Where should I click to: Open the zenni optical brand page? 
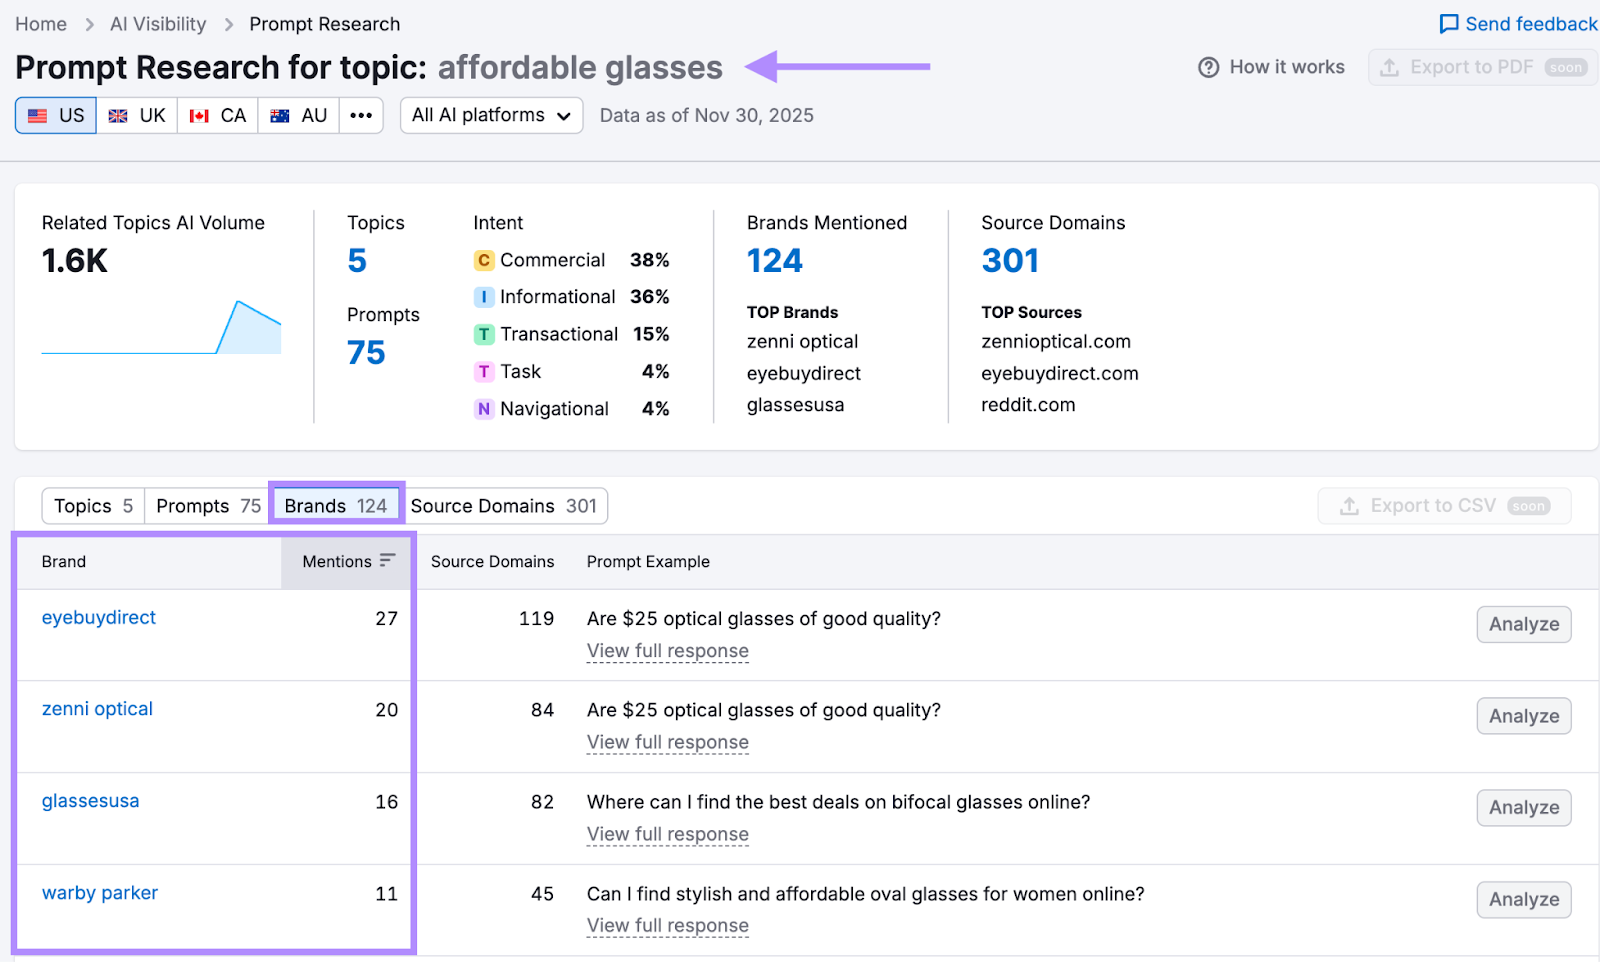tap(96, 709)
